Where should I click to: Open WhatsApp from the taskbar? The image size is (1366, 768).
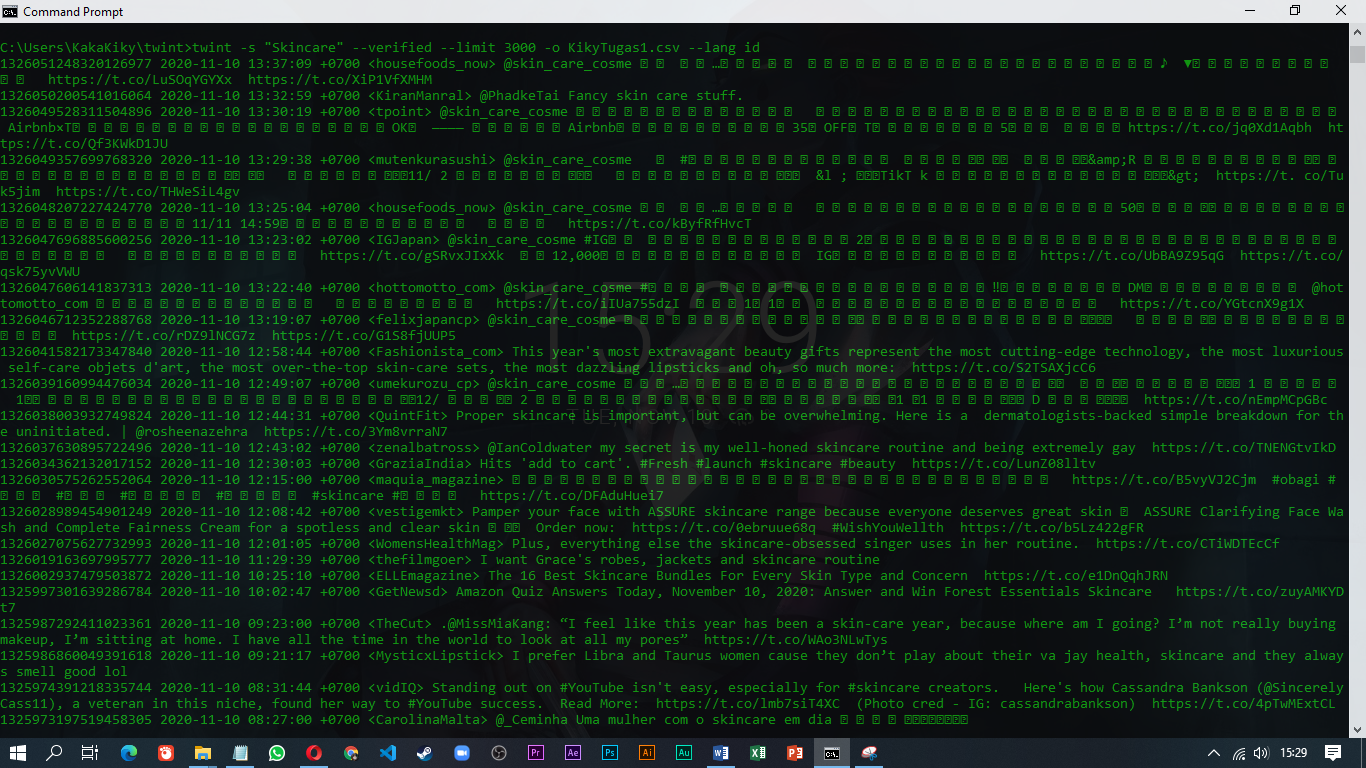click(277, 752)
